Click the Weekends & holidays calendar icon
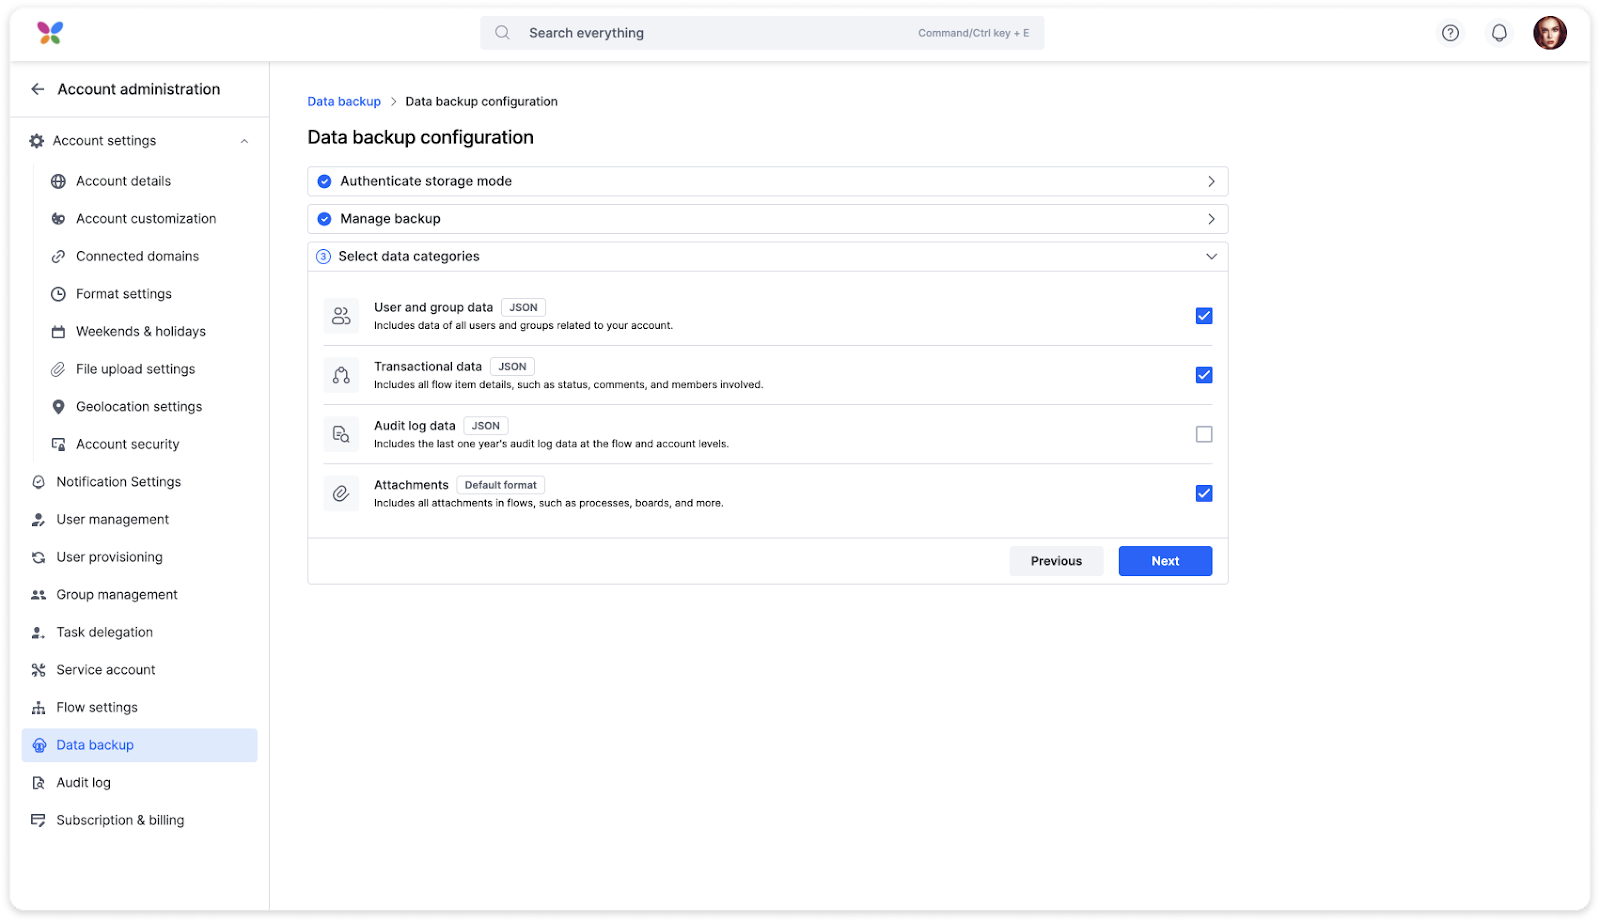 pyautogui.click(x=58, y=332)
